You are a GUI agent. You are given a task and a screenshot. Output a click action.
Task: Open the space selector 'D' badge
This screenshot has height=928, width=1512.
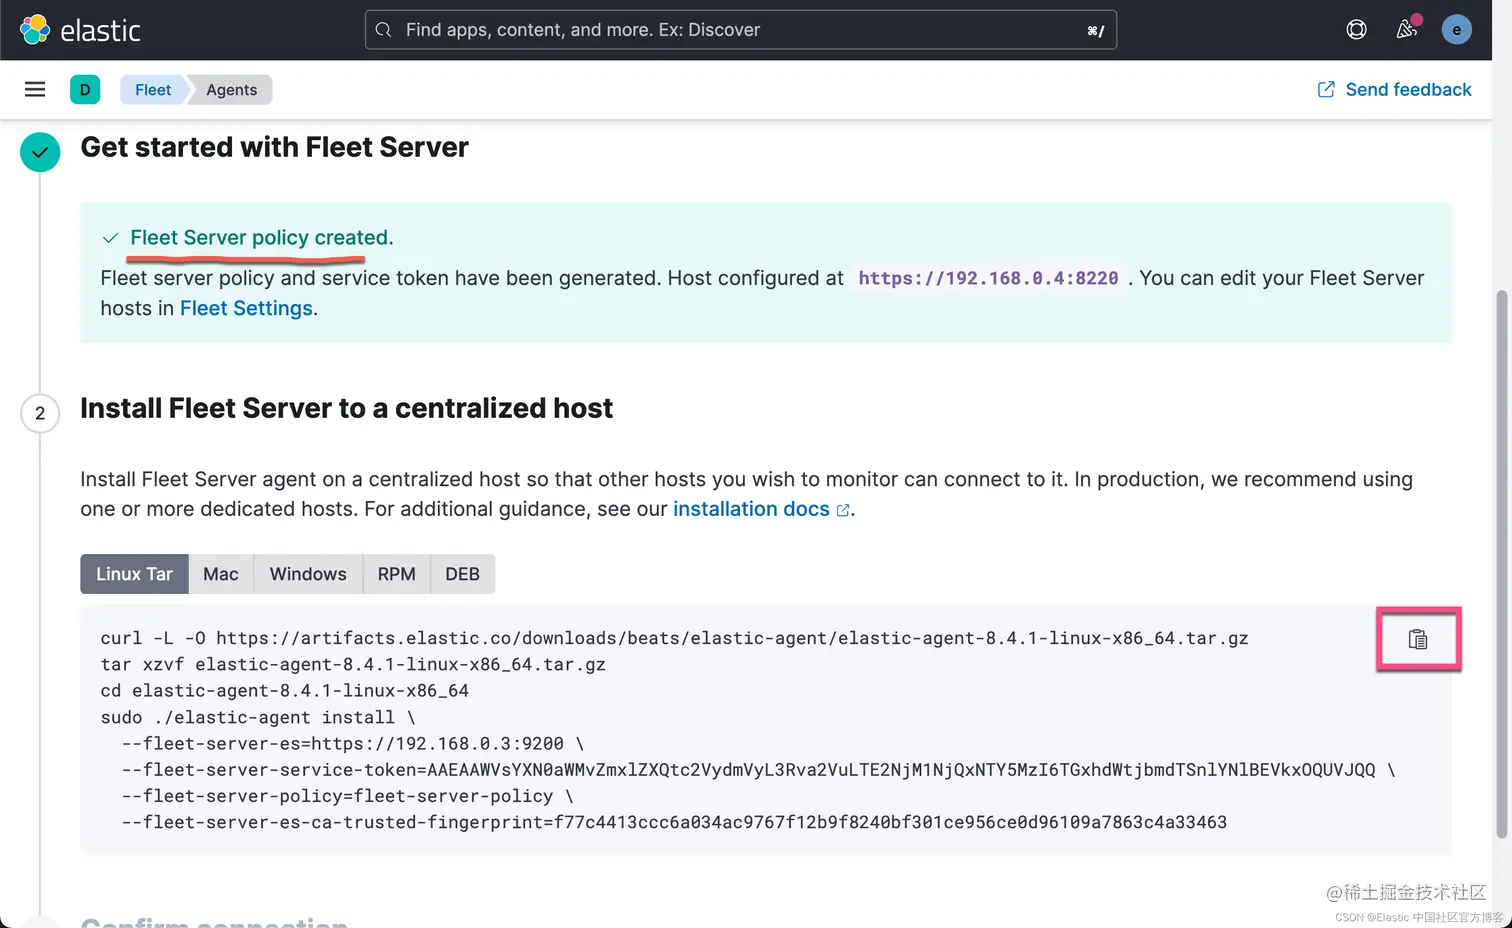coord(85,90)
